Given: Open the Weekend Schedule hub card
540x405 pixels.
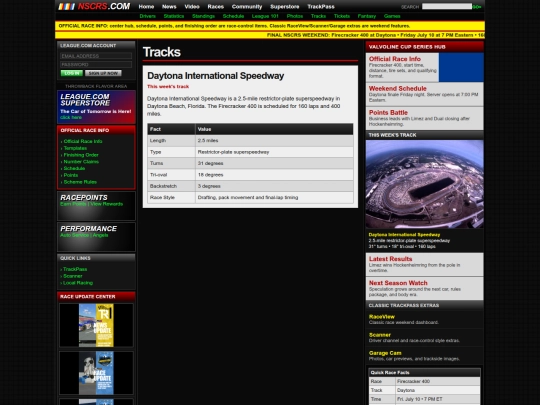Looking at the screenshot, I should [424, 94].
